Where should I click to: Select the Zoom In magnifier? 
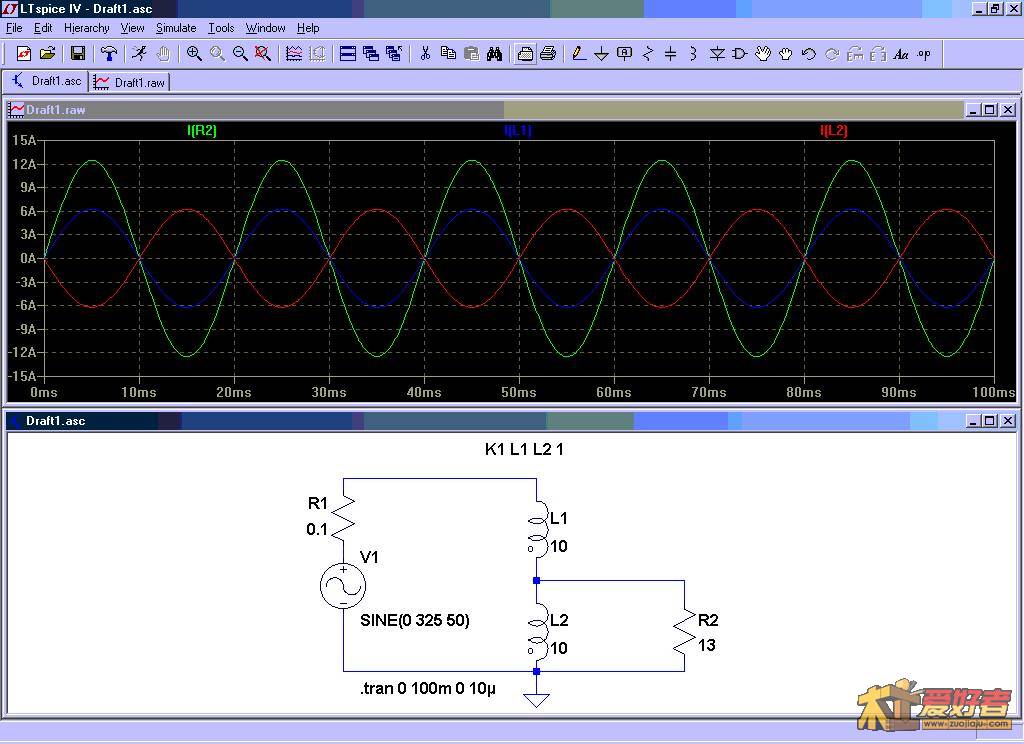click(194, 54)
